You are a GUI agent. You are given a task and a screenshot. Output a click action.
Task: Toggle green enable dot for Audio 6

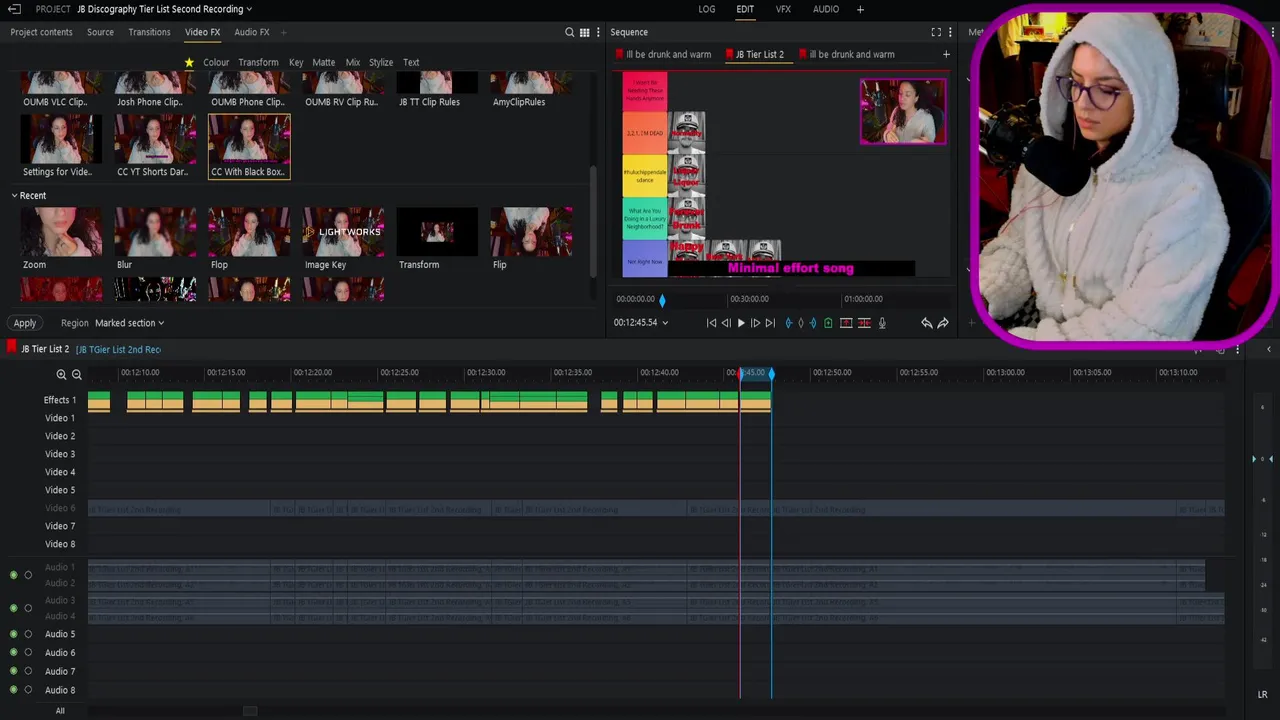point(14,653)
